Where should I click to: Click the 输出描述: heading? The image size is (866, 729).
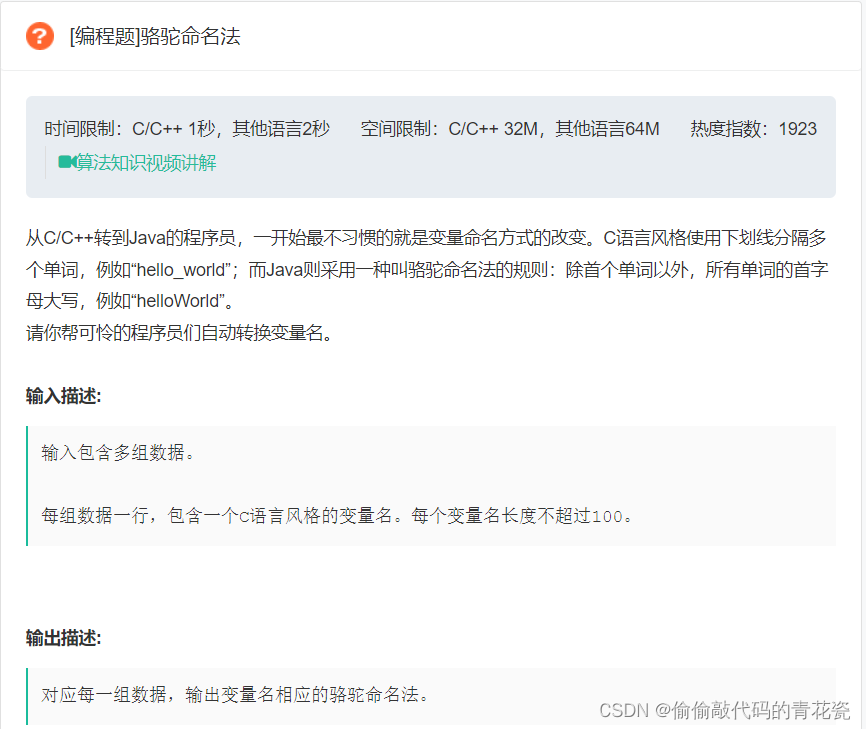pyautogui.click(x=64, y=638)
